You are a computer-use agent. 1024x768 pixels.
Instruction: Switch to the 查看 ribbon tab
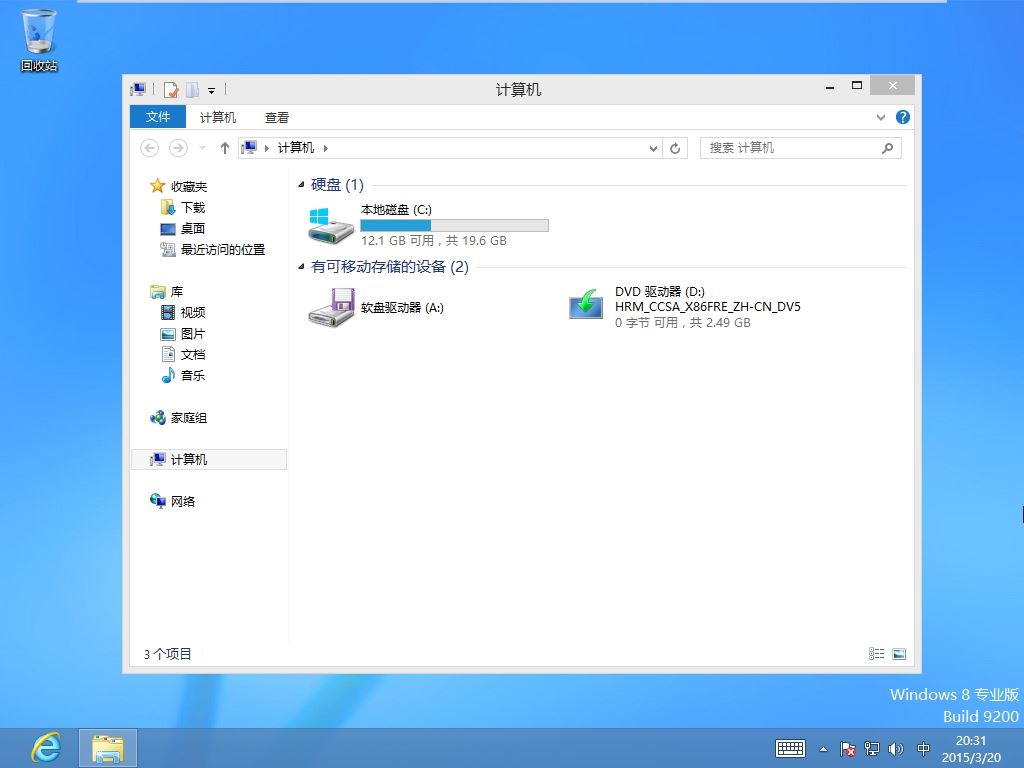(x=276, y=118)
